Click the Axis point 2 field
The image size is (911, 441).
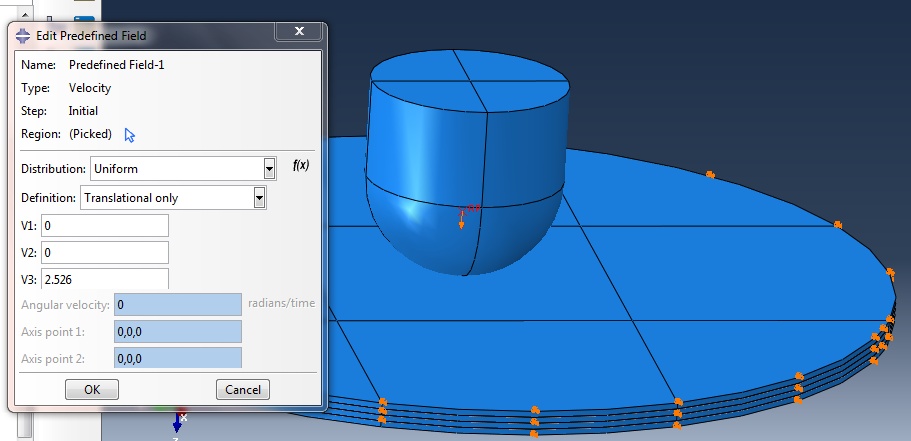178,358
